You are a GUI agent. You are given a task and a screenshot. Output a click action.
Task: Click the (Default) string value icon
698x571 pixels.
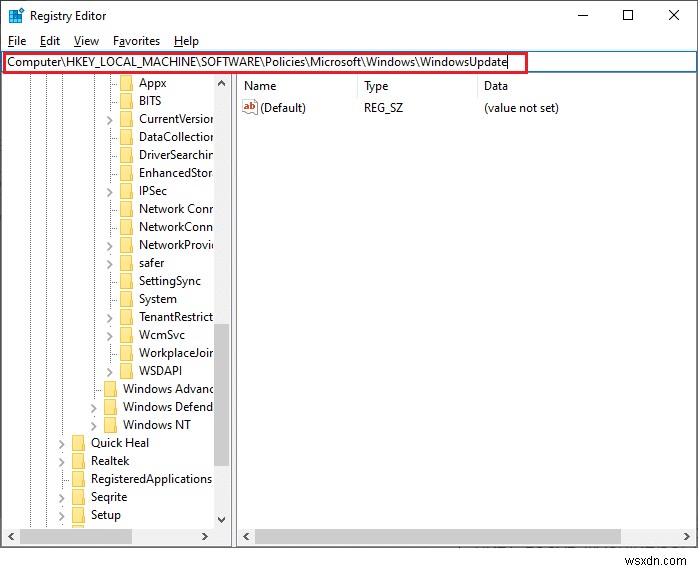(250, 107)
